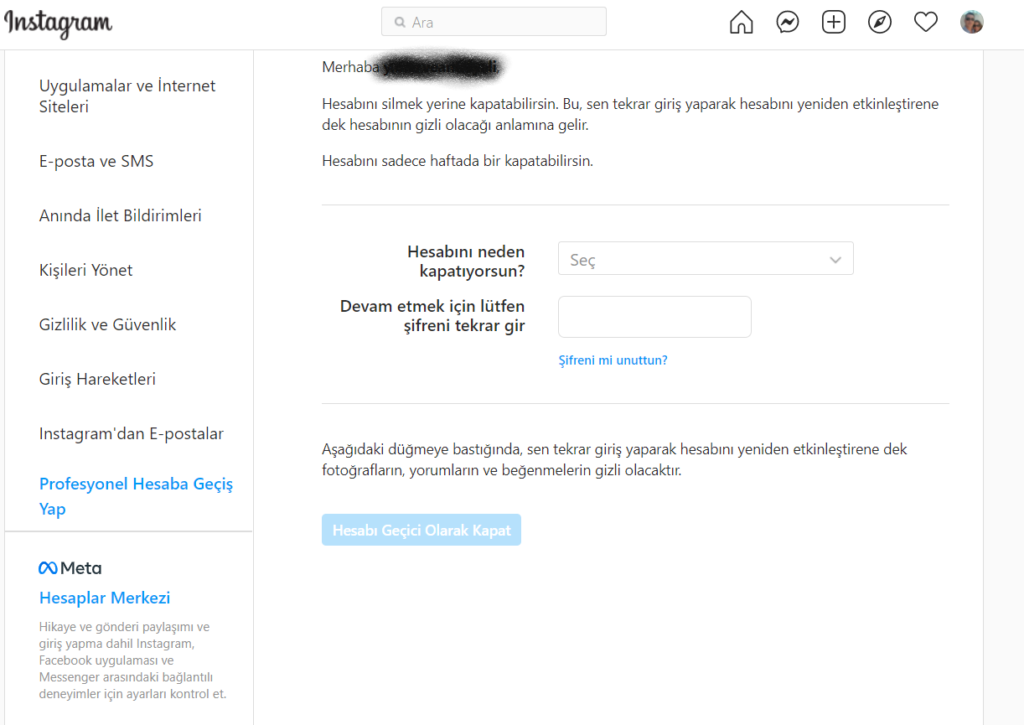Open Uygulamalar ve İnternet Siteleri settings
The width and height of the screenshot is (1024, 725).
click(127, 96)
